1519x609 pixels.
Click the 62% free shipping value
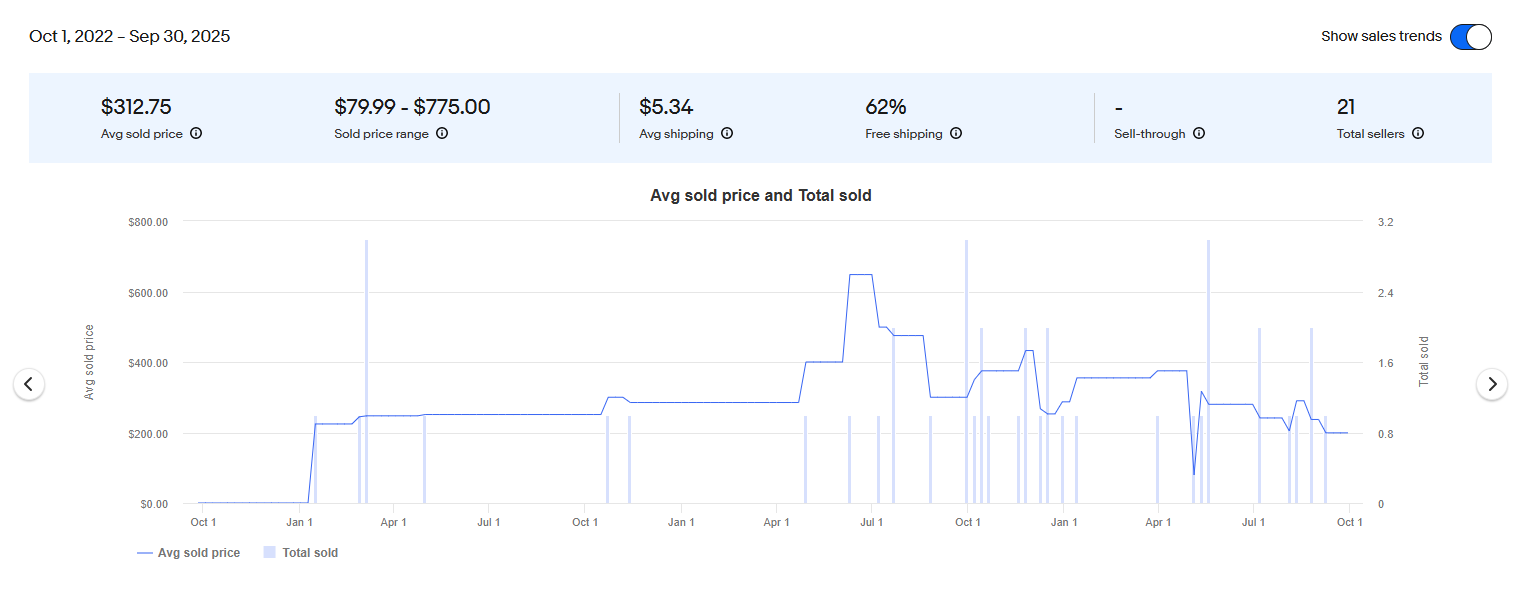point(886,107)
